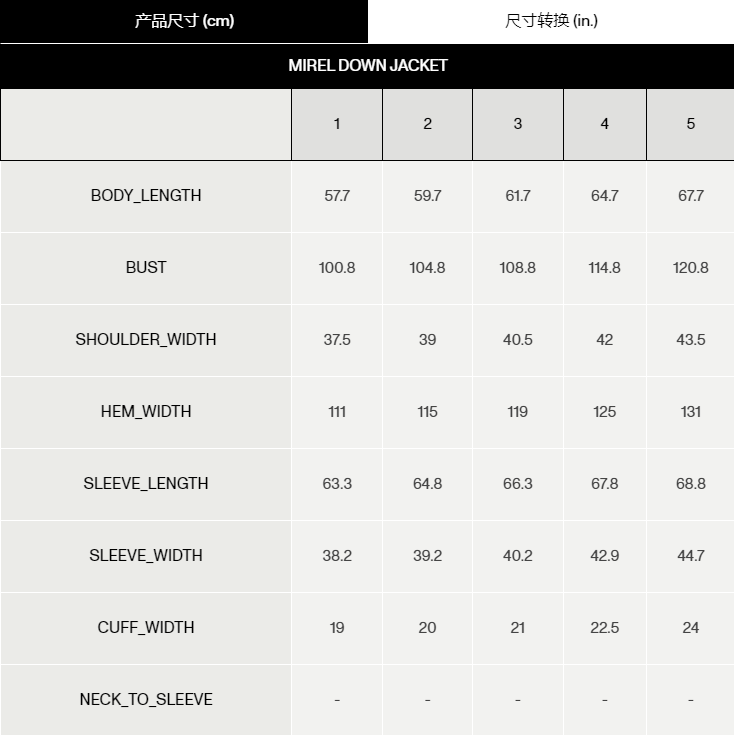Screen dimensions: 734x735
Task: Select size column header 4
Action: click(x=605, y=124)
